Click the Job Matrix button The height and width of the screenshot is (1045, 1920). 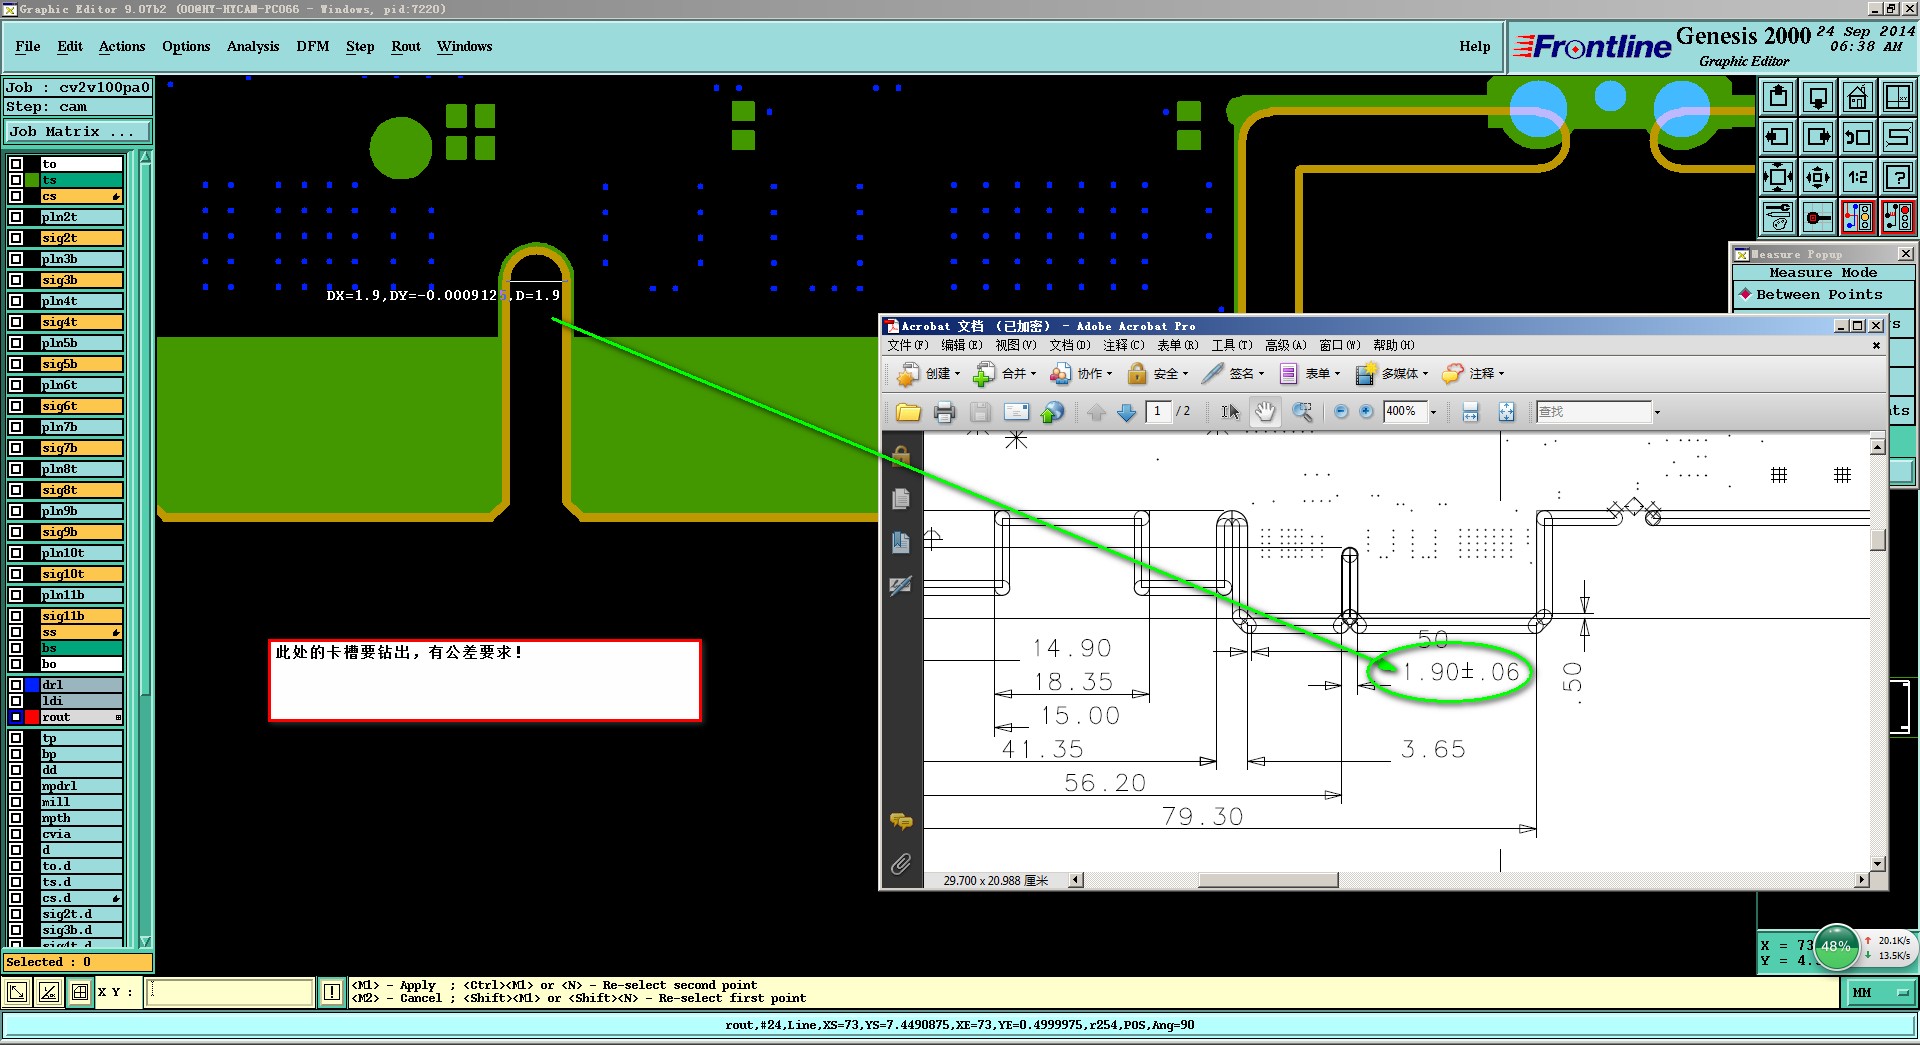click(78, 132)
